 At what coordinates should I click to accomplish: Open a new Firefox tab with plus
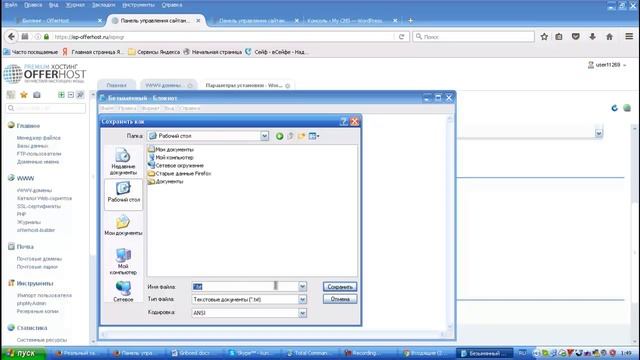pos(410,20)
